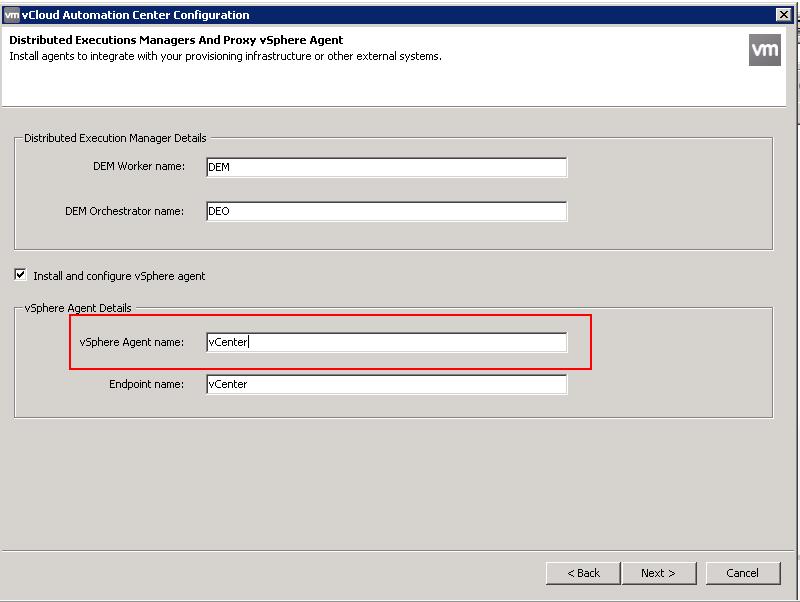Click the vSphere Agent Details group title
This screenshot has height=602, width=800.
pyautogui.click(x=78, y=308)
